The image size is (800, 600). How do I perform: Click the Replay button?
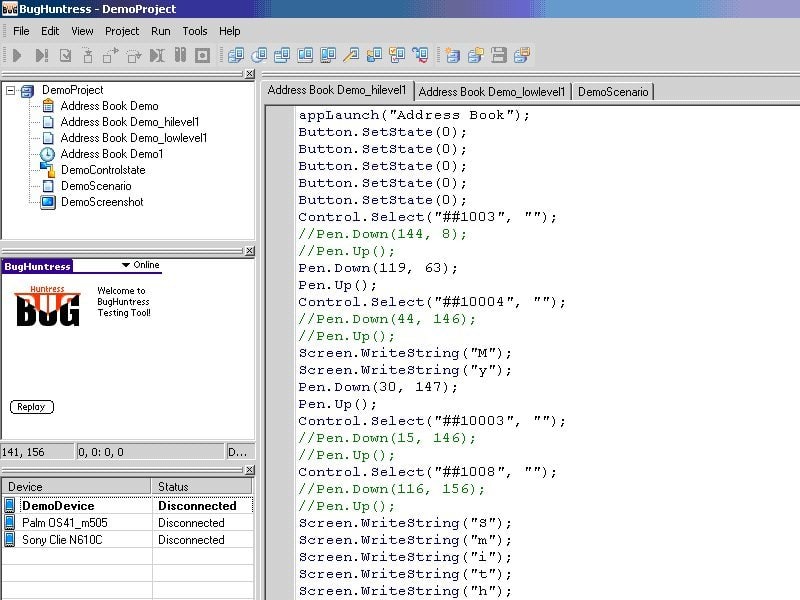pos(32,407)
